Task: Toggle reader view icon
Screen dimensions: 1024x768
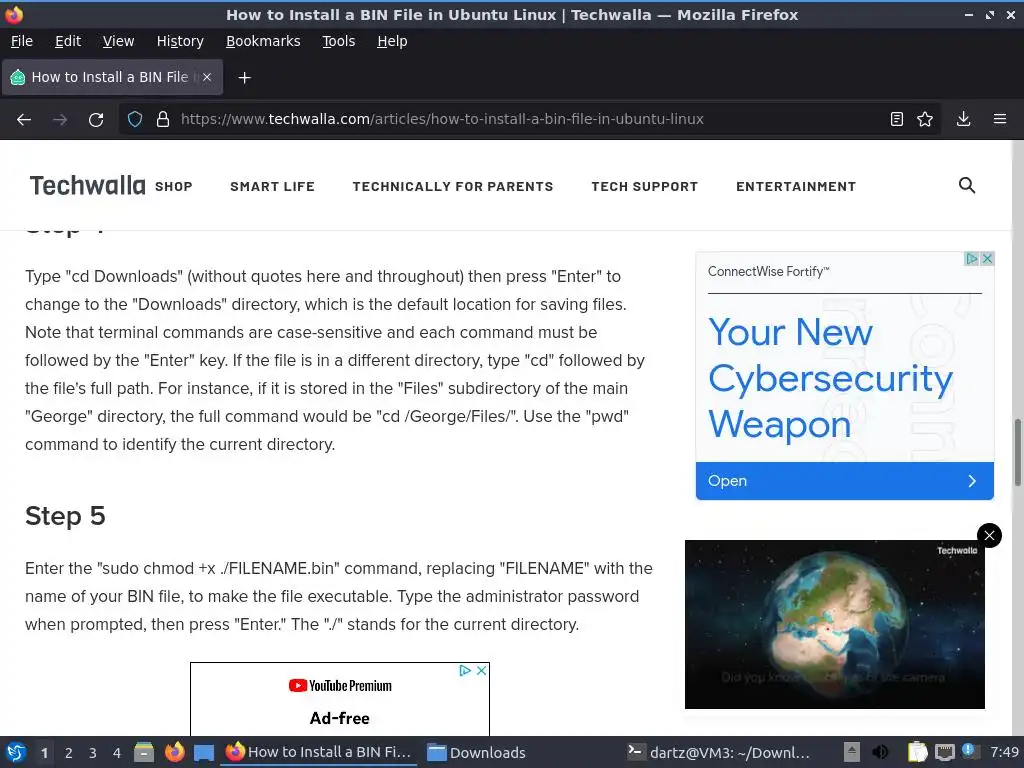Action: pyautogui.click(x=897, y=119)
